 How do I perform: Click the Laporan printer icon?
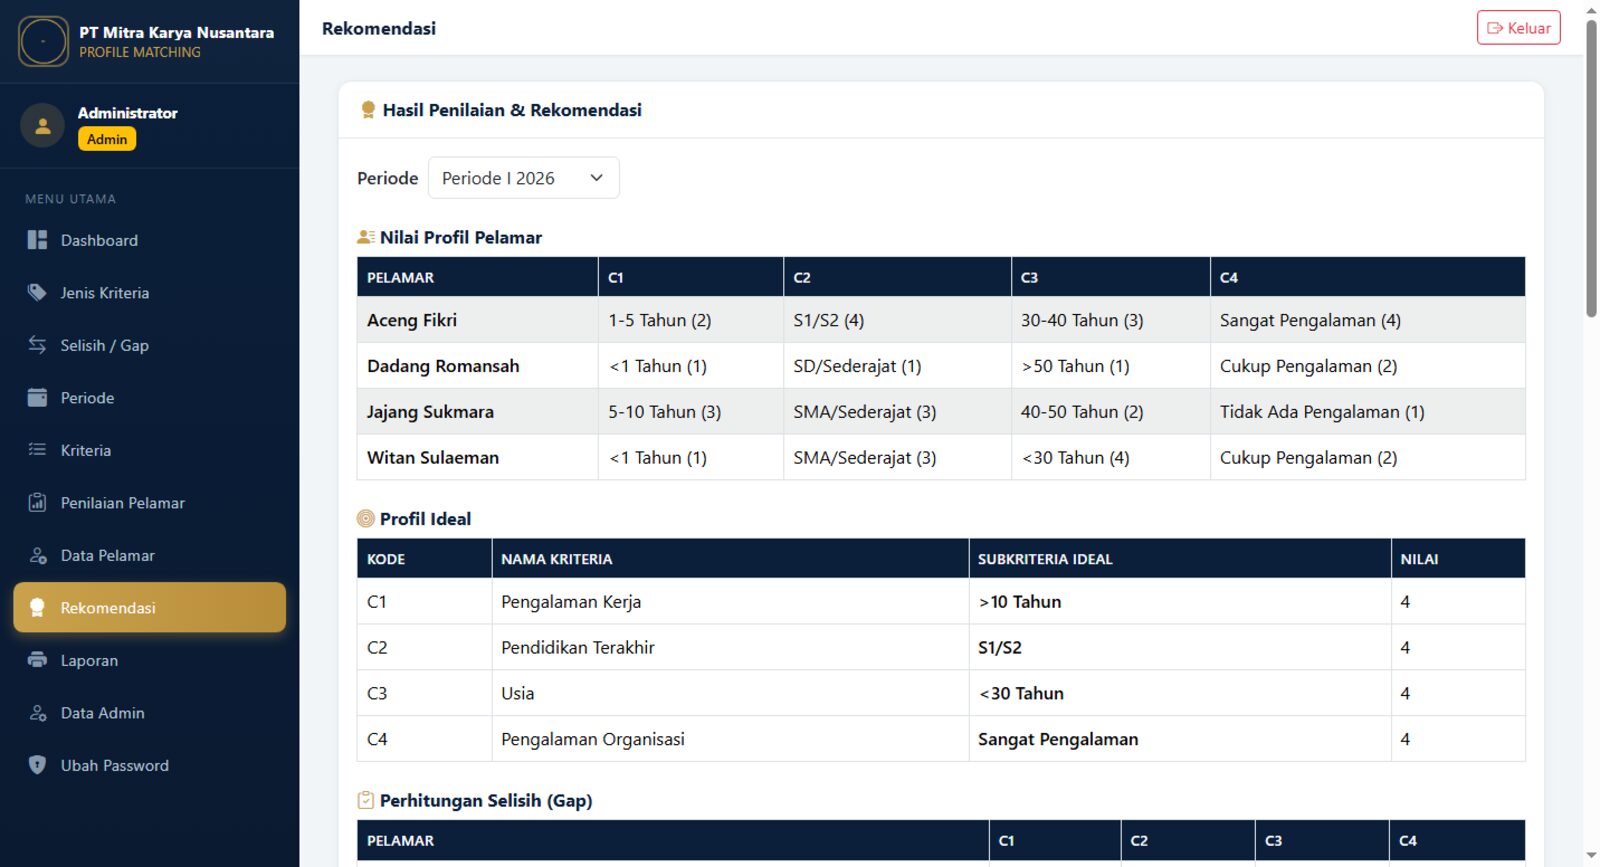click(x=37, y=660)
